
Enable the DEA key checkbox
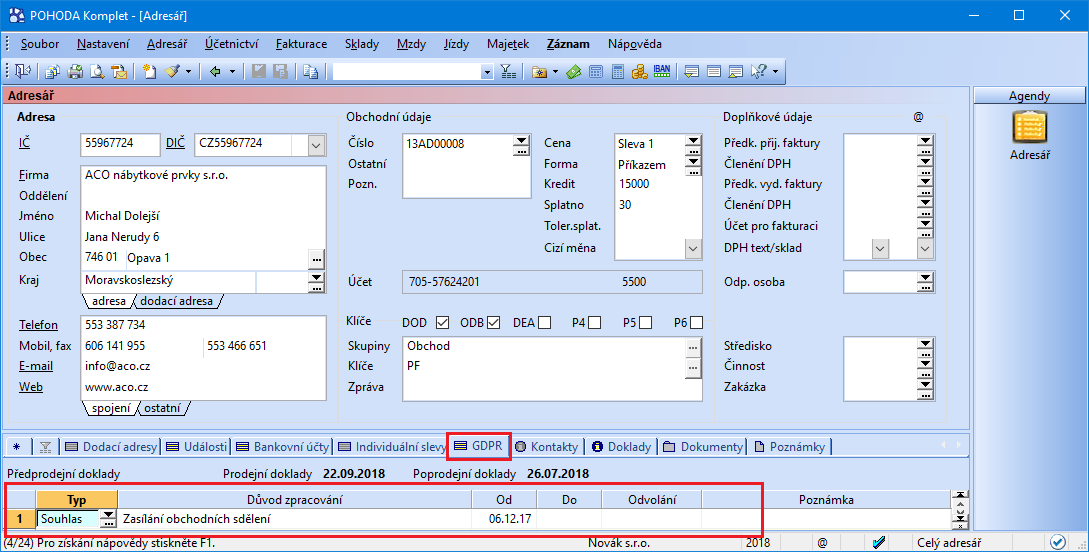coord(545,322)
